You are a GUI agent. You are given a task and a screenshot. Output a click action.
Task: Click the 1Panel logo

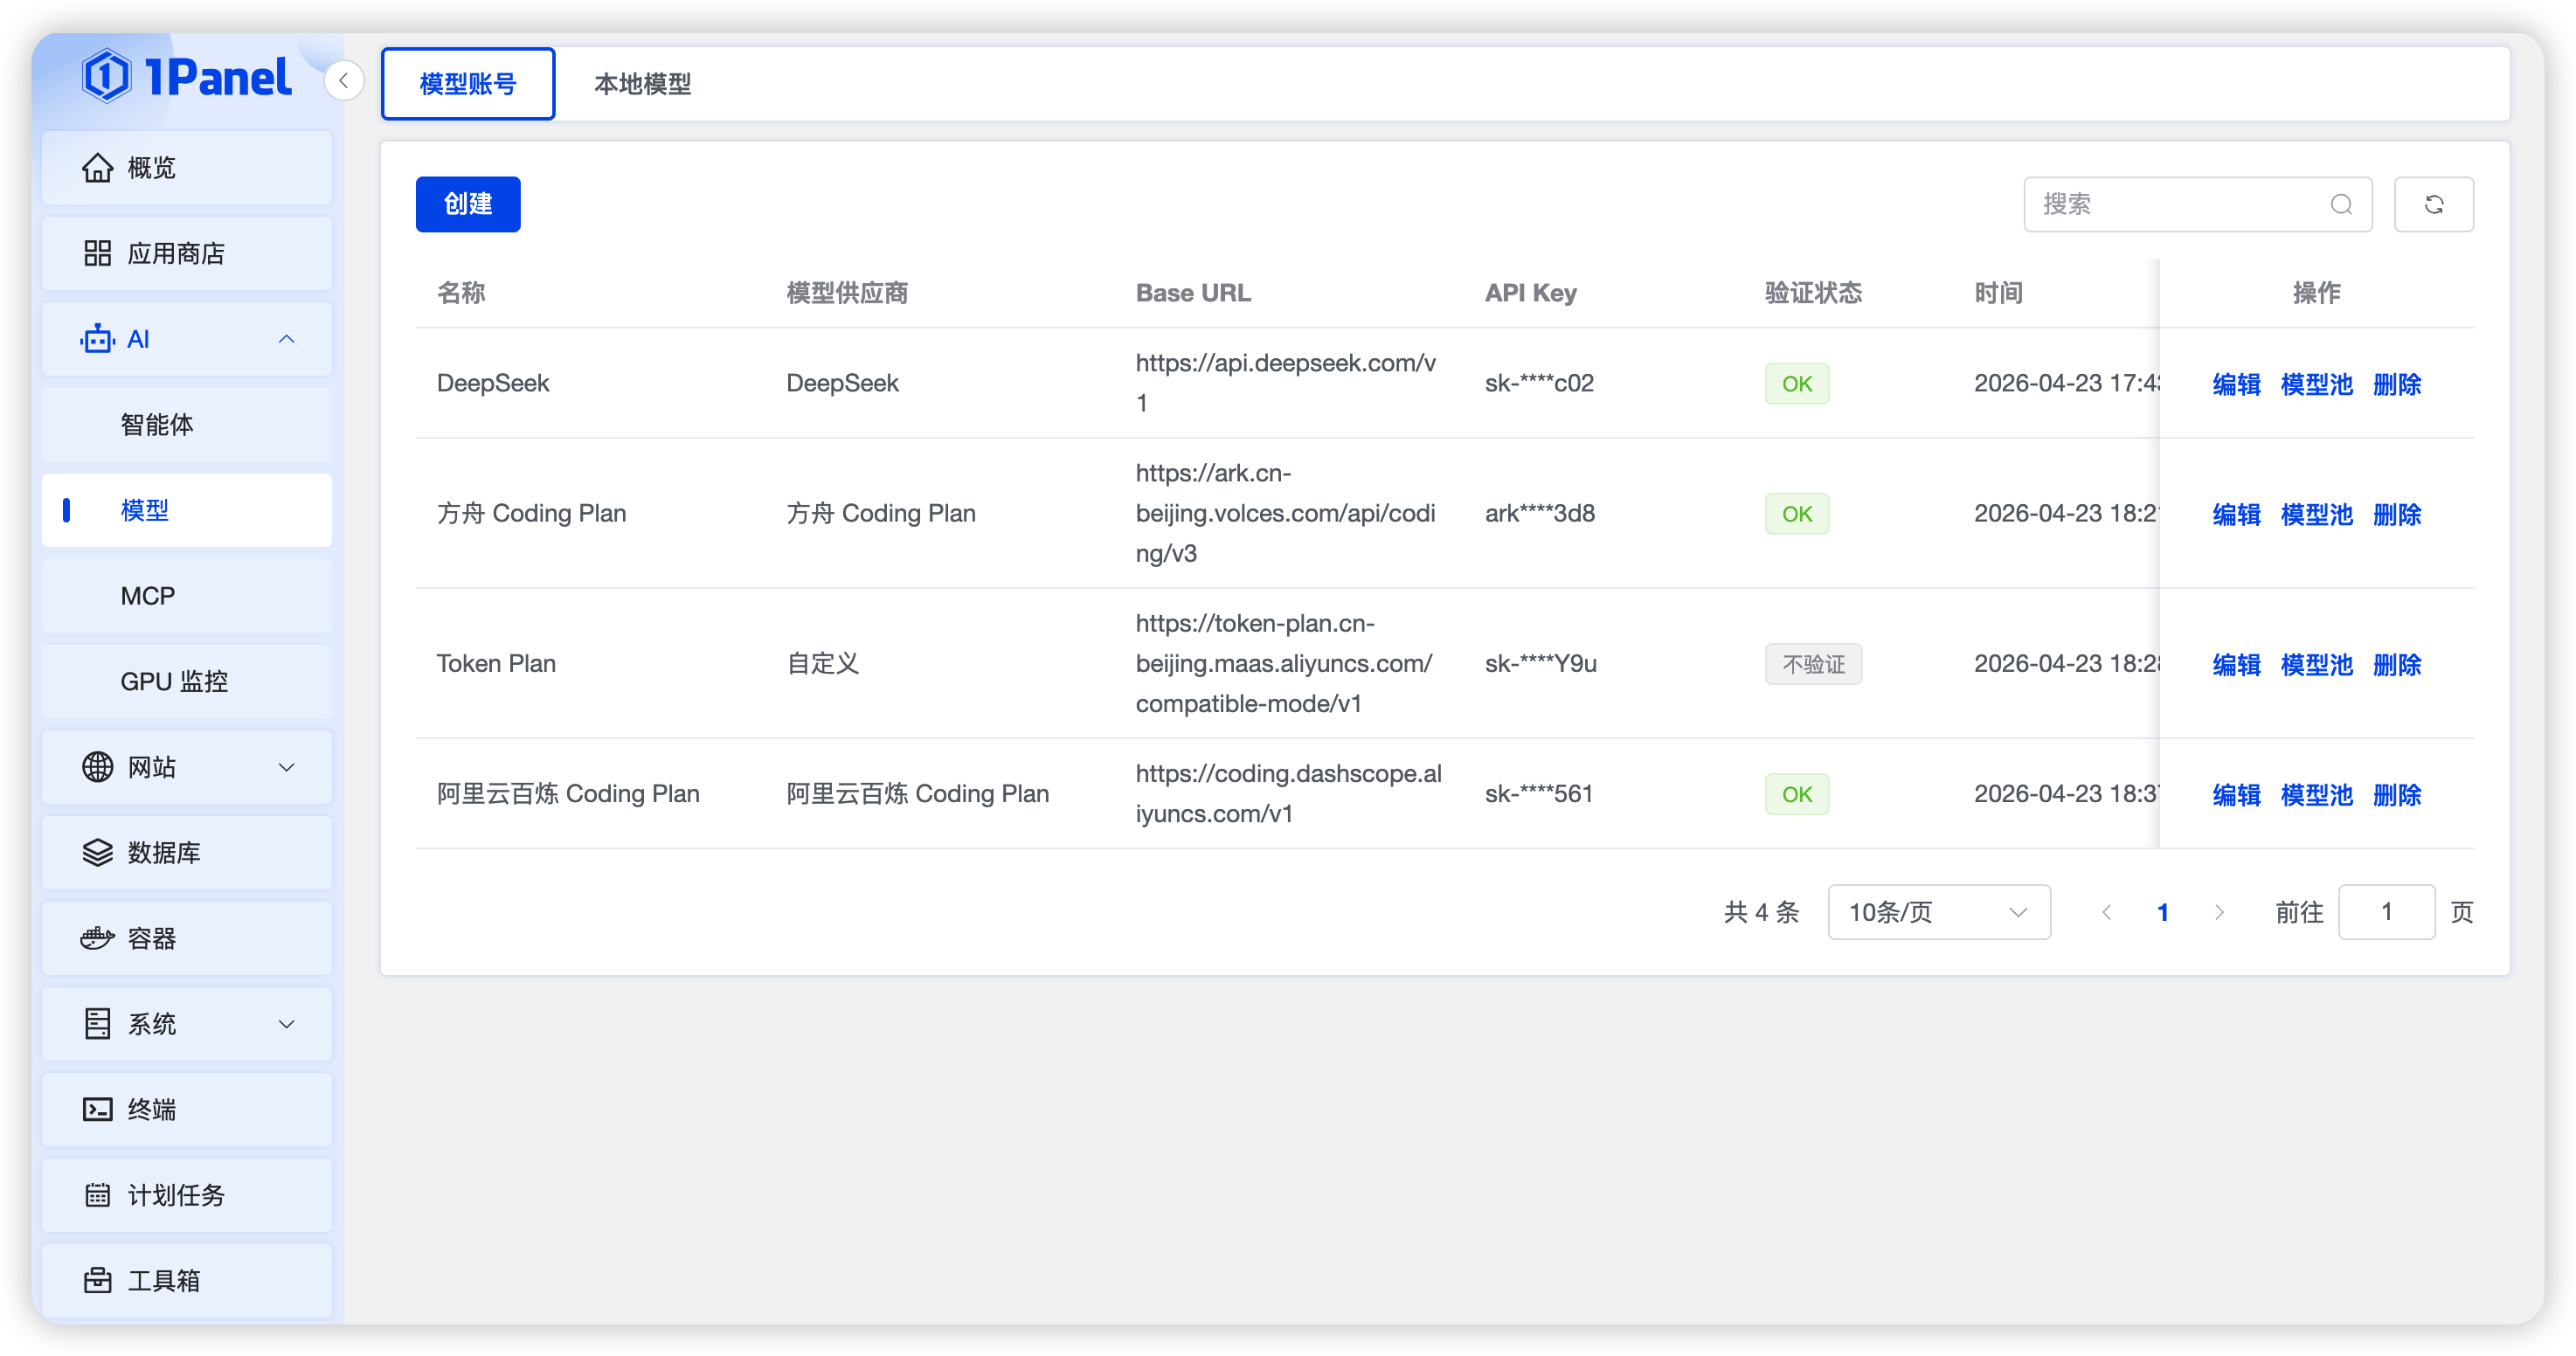tap(187, 76)
